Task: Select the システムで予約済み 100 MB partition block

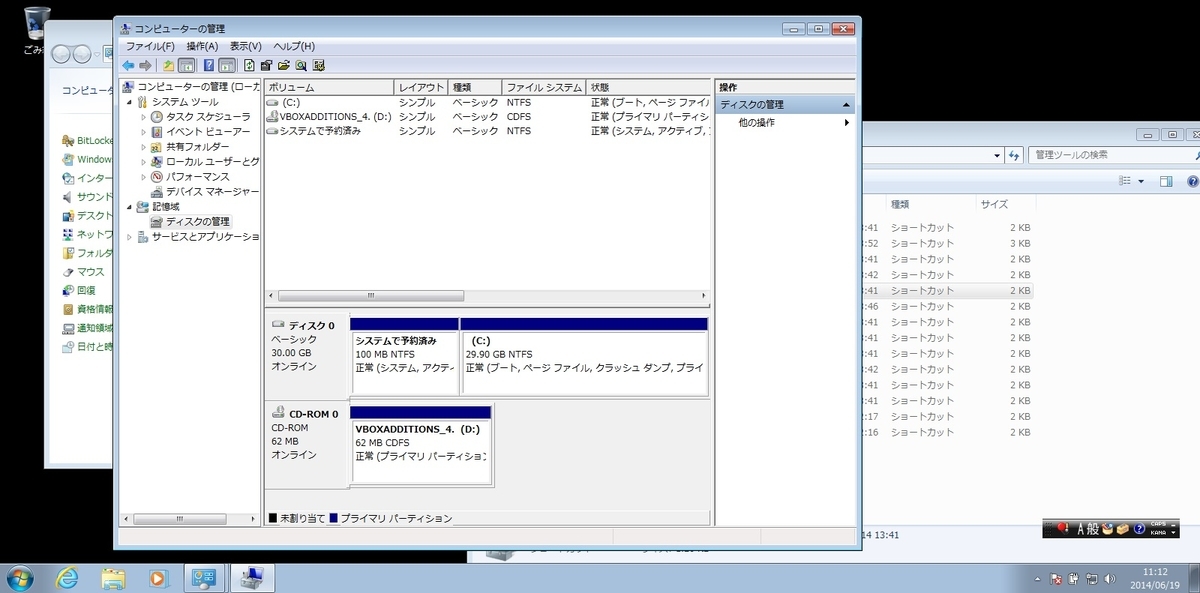Action: click(x=405, y=356)
